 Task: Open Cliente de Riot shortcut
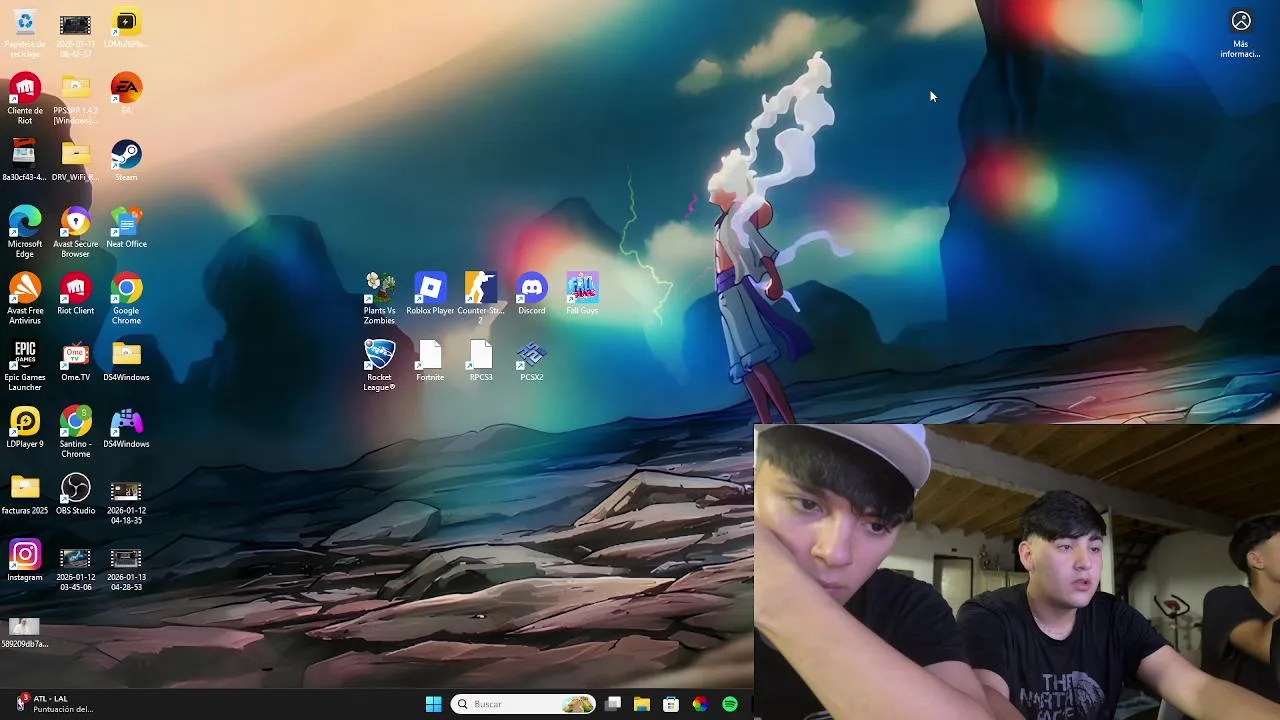[25, 99]
